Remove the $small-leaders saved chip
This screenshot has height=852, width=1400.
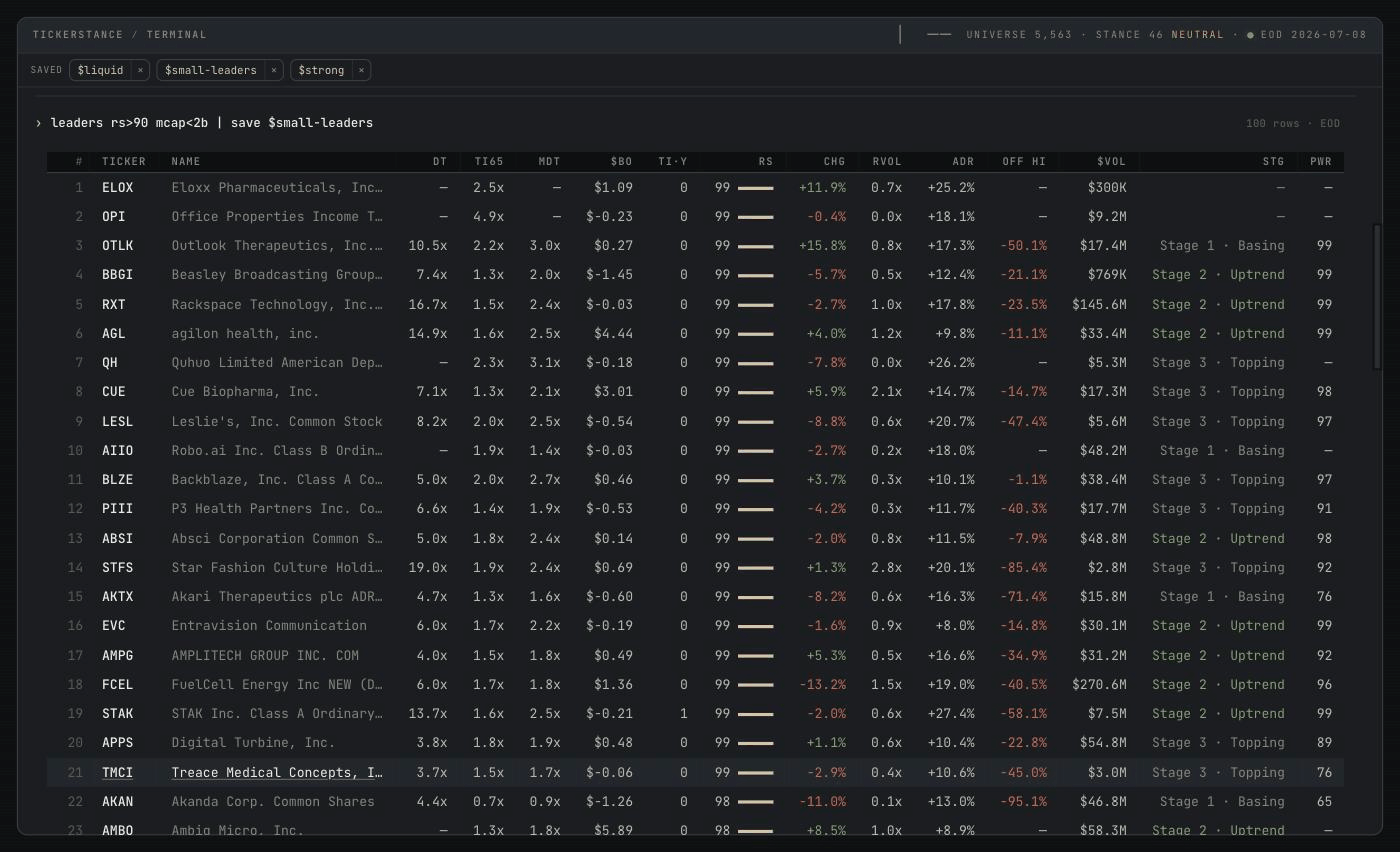click(273, 70)
